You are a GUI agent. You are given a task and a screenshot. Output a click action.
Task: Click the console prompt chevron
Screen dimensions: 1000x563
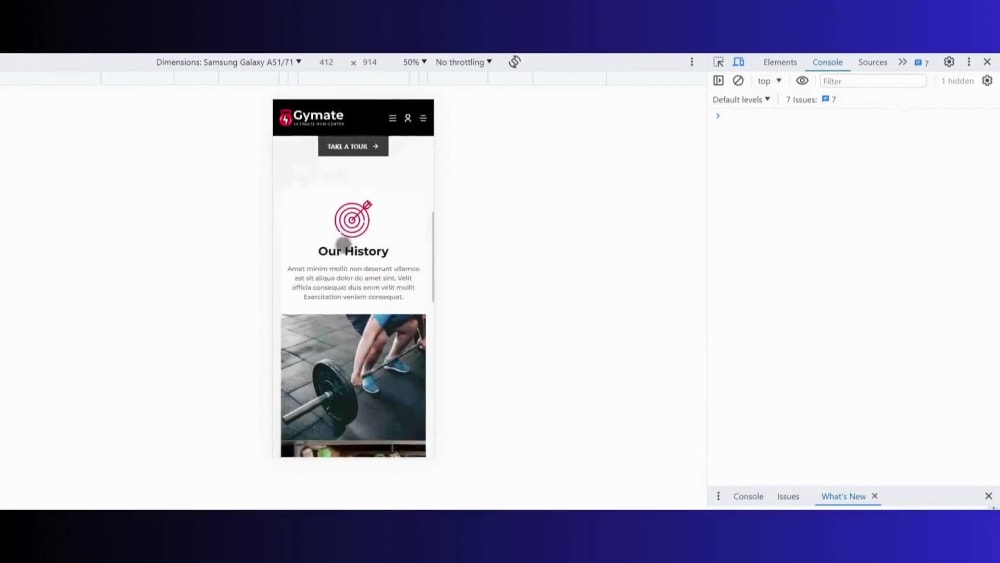tap(717, 116)
